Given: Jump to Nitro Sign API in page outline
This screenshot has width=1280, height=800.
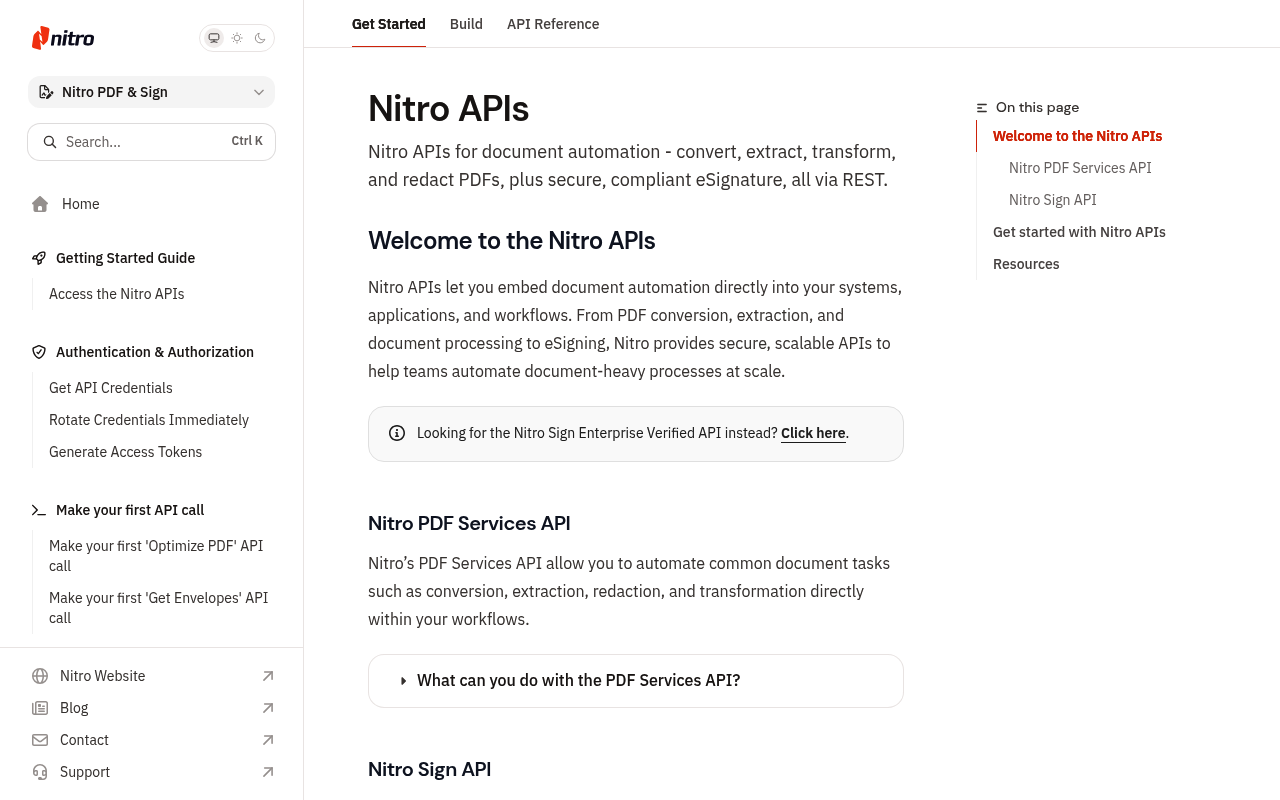Looking at the screenshot, I should (x=1053, y=200).
